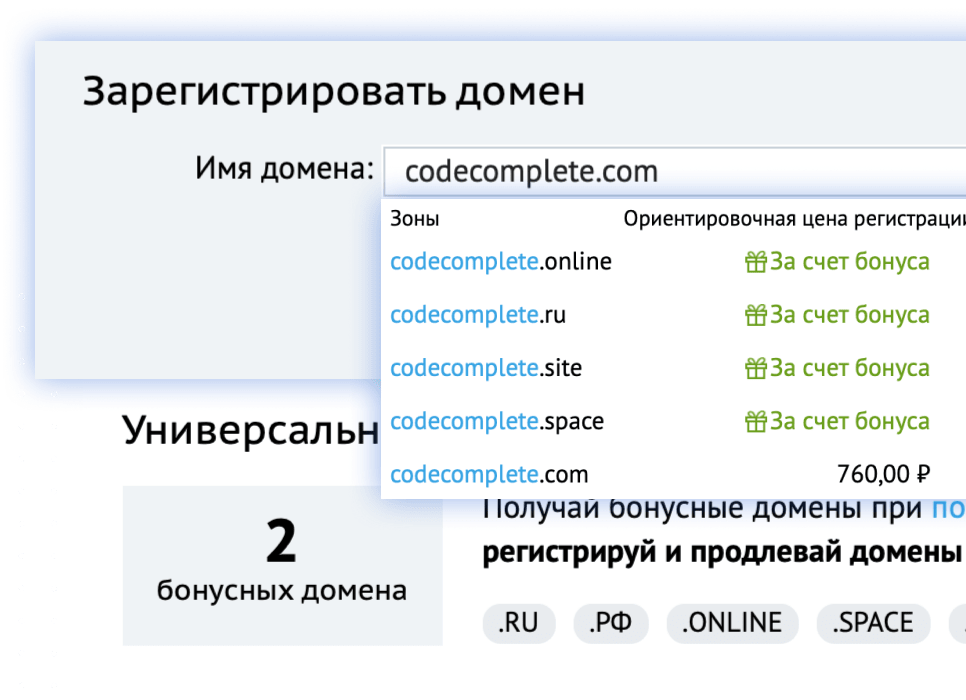Pick codecomplete.site in the suggestion list
966x700 pixels.
(486, 368)
